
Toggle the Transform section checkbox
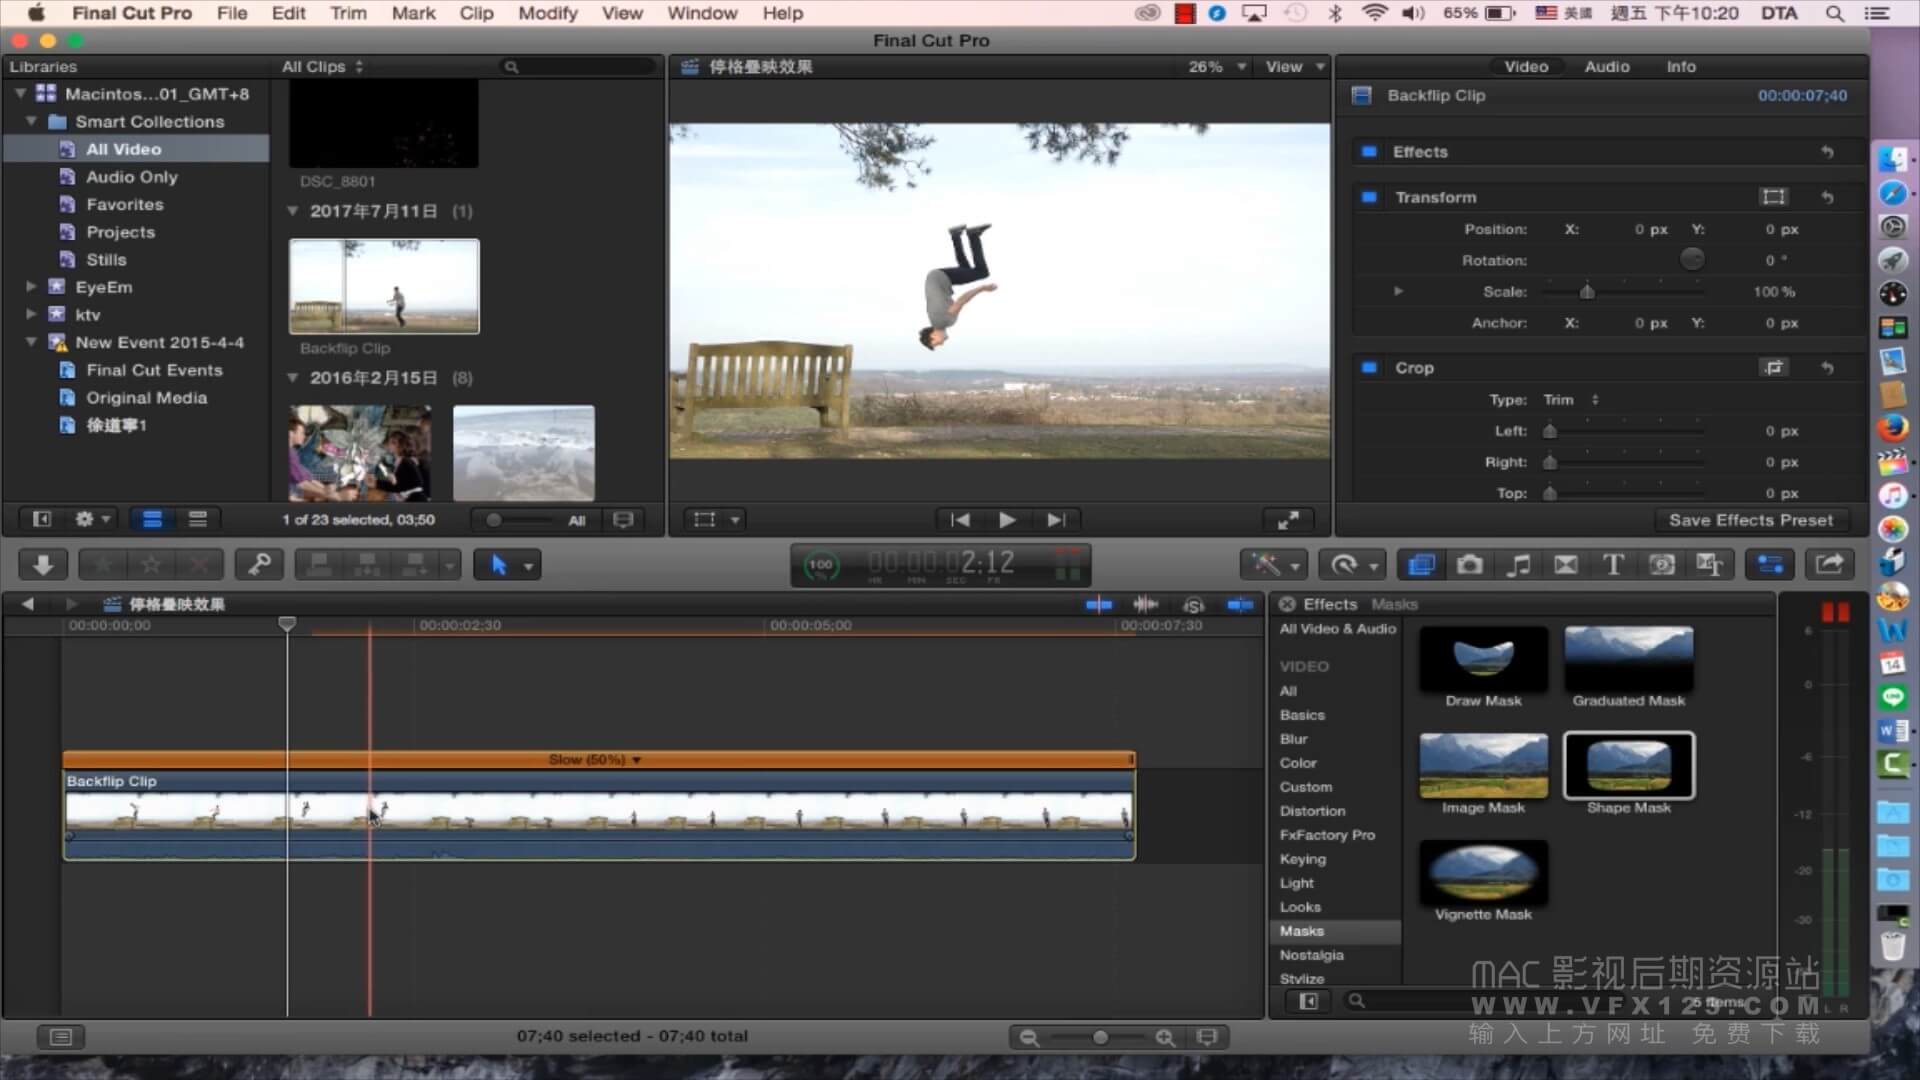(x=1369, y=197)
